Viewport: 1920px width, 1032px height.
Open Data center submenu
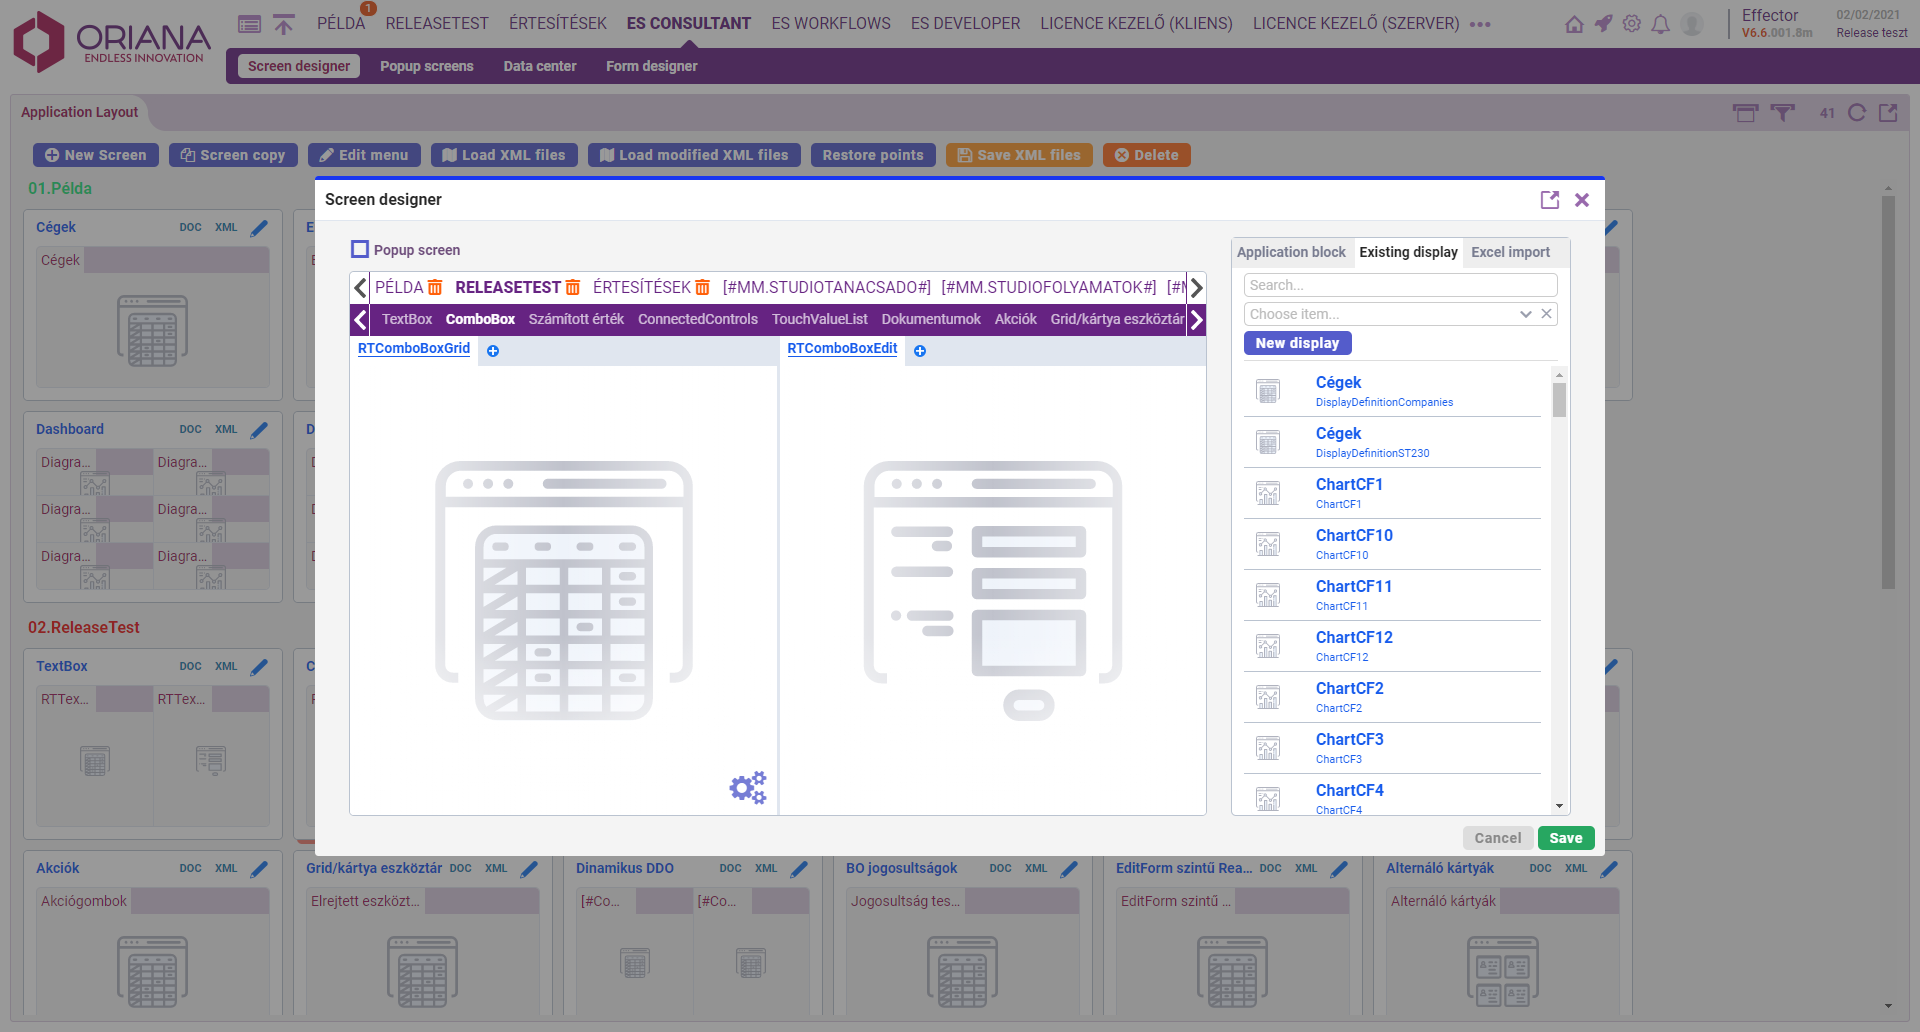point(540,66)
